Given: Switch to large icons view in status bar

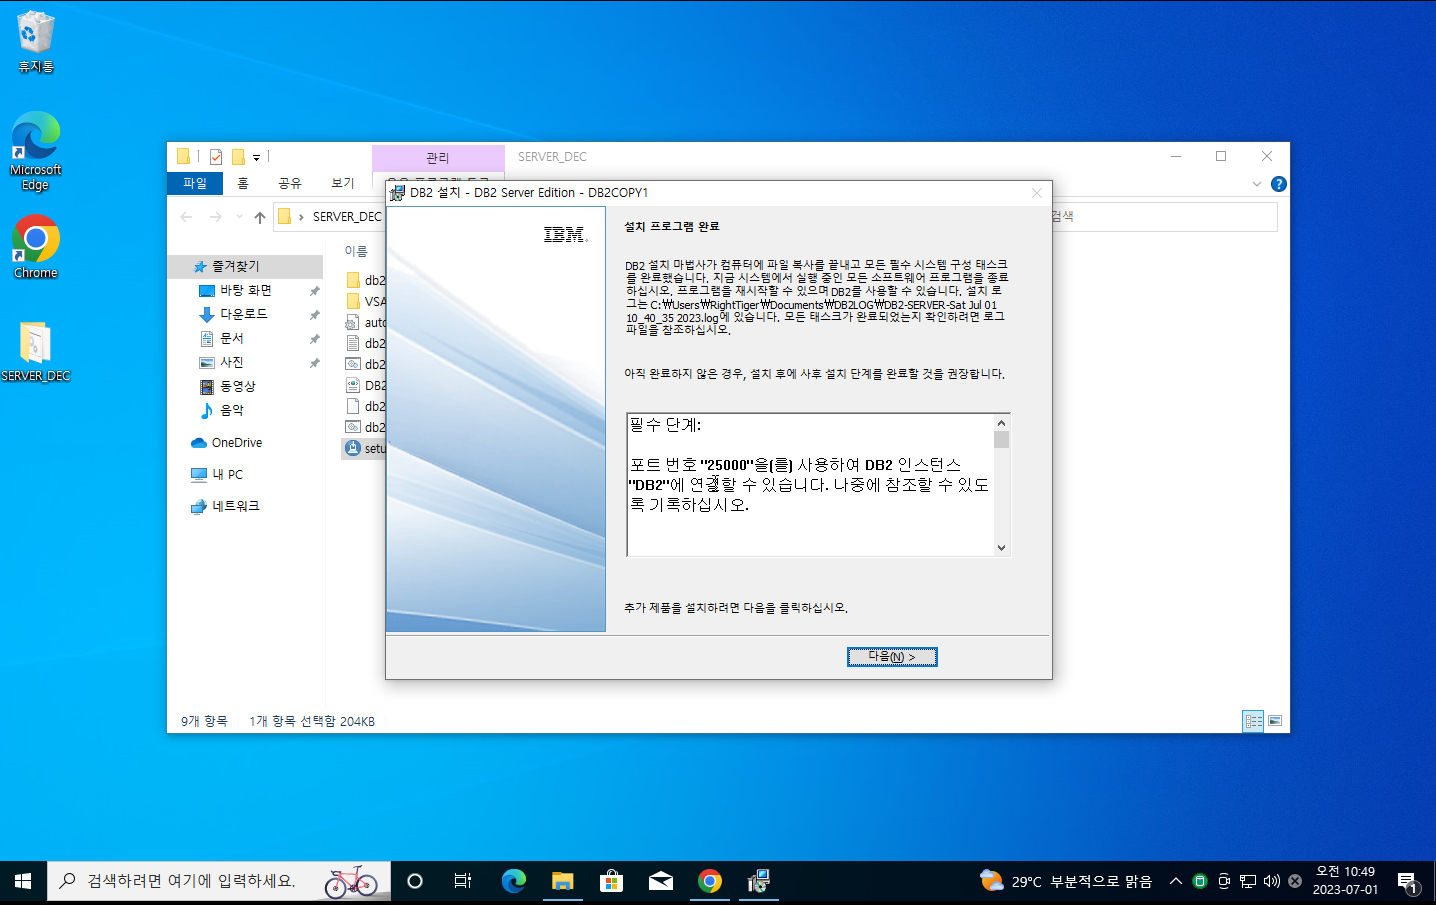Looking at the screenshot, I should coord(1275,721).
